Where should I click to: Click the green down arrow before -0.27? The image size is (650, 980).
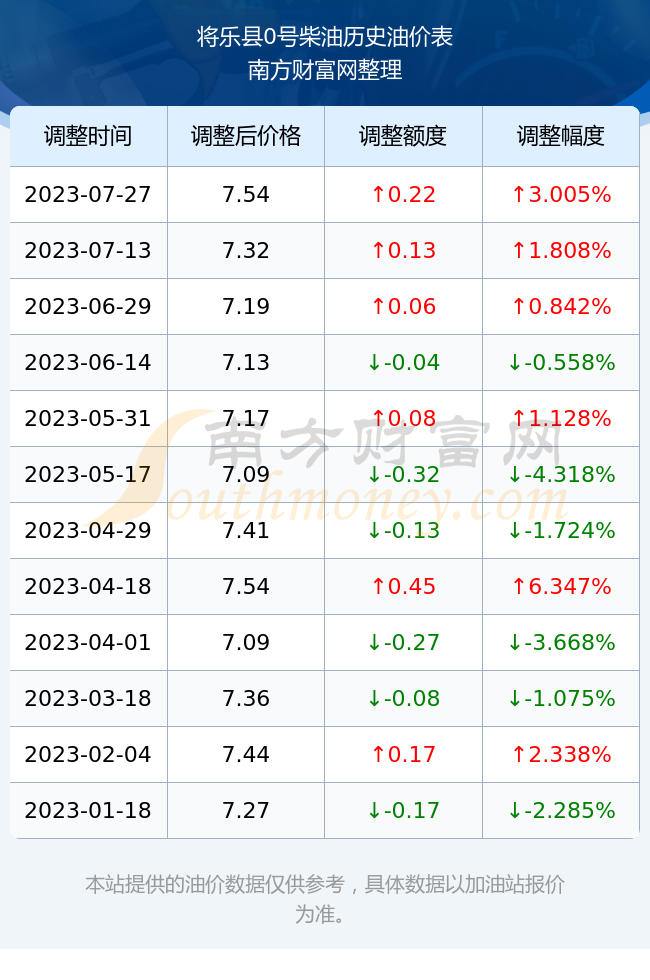click(374, 642)
